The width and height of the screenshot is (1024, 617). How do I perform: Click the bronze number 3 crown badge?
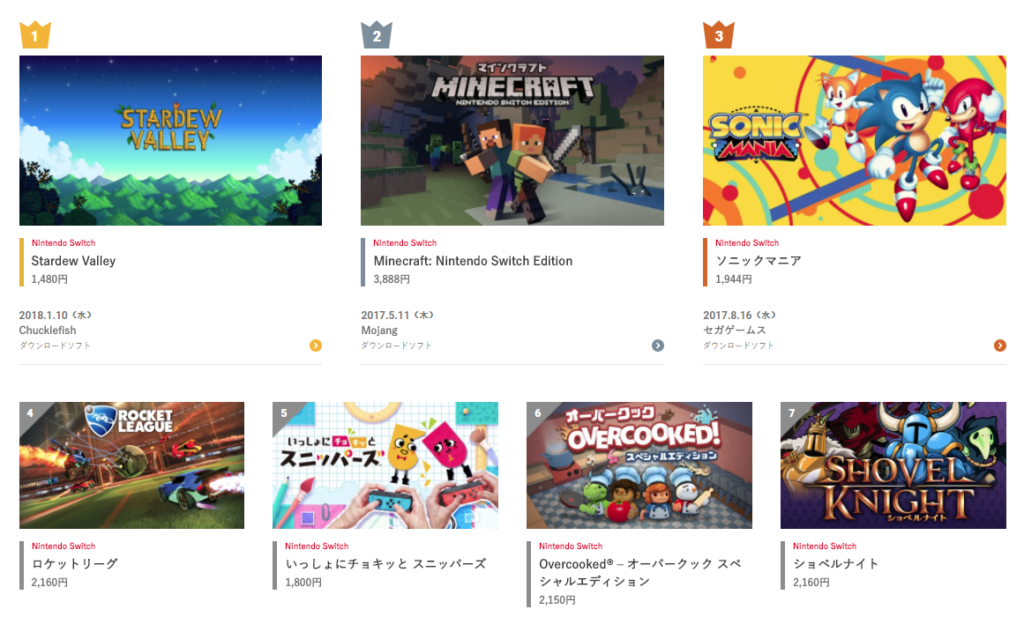[x=718, y=35]
